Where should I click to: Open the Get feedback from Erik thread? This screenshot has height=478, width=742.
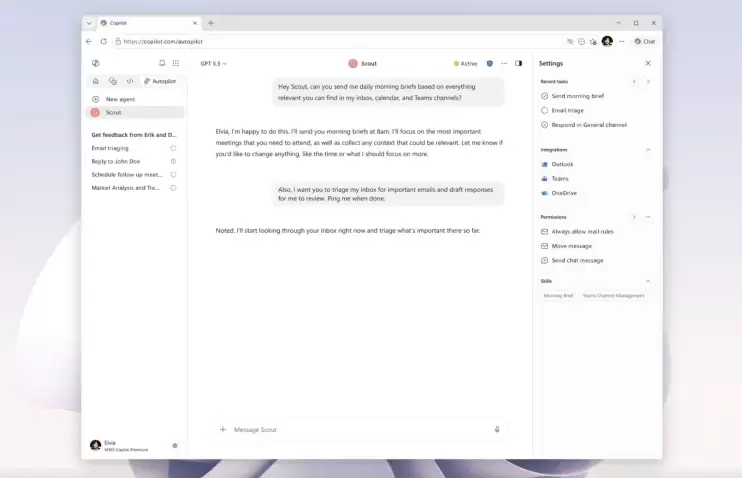(133, 135)
